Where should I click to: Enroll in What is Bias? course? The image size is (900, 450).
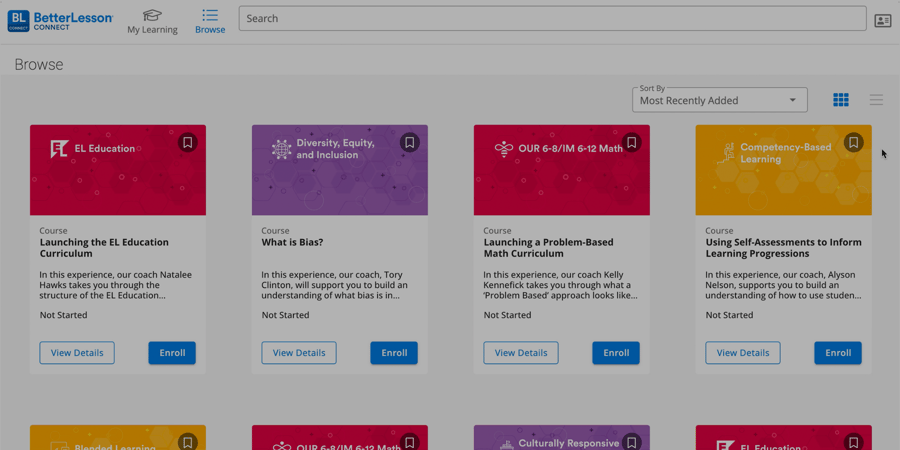pyautogui.click(x=394, y=353)
